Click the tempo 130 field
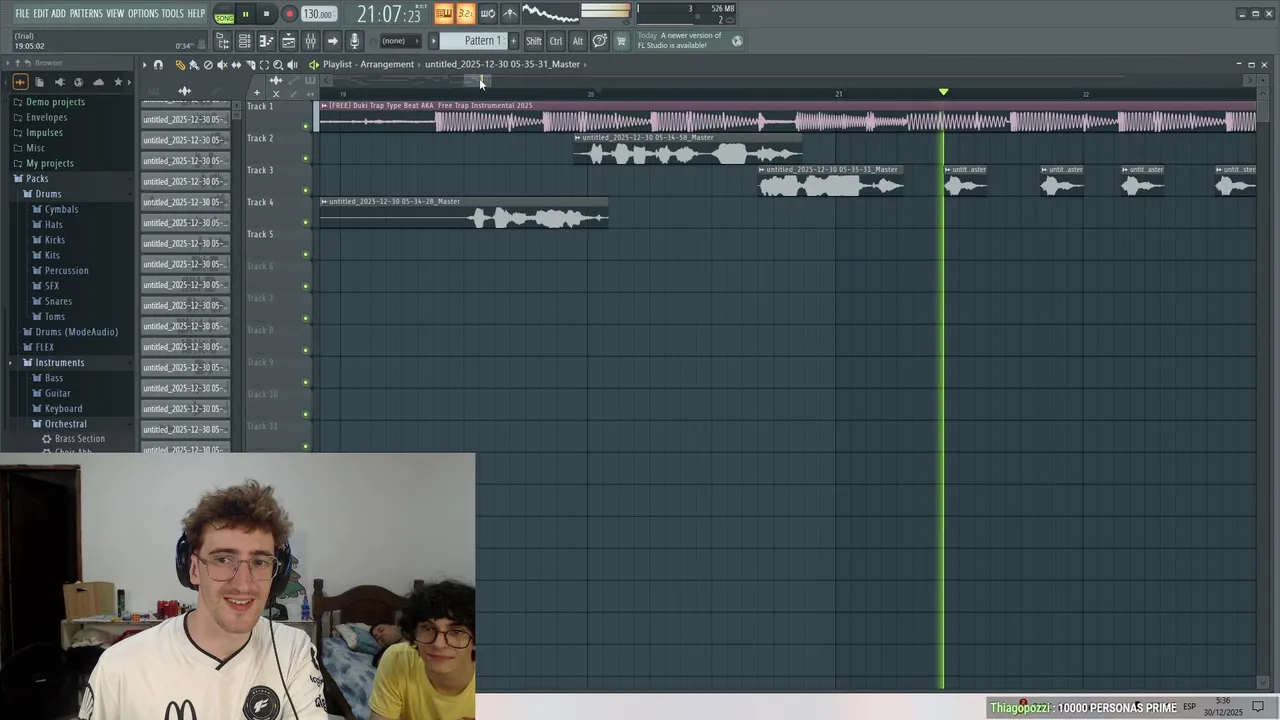The width and height of the screenshot is (1280, 720). pyautogui.click(x=319, y=14)
